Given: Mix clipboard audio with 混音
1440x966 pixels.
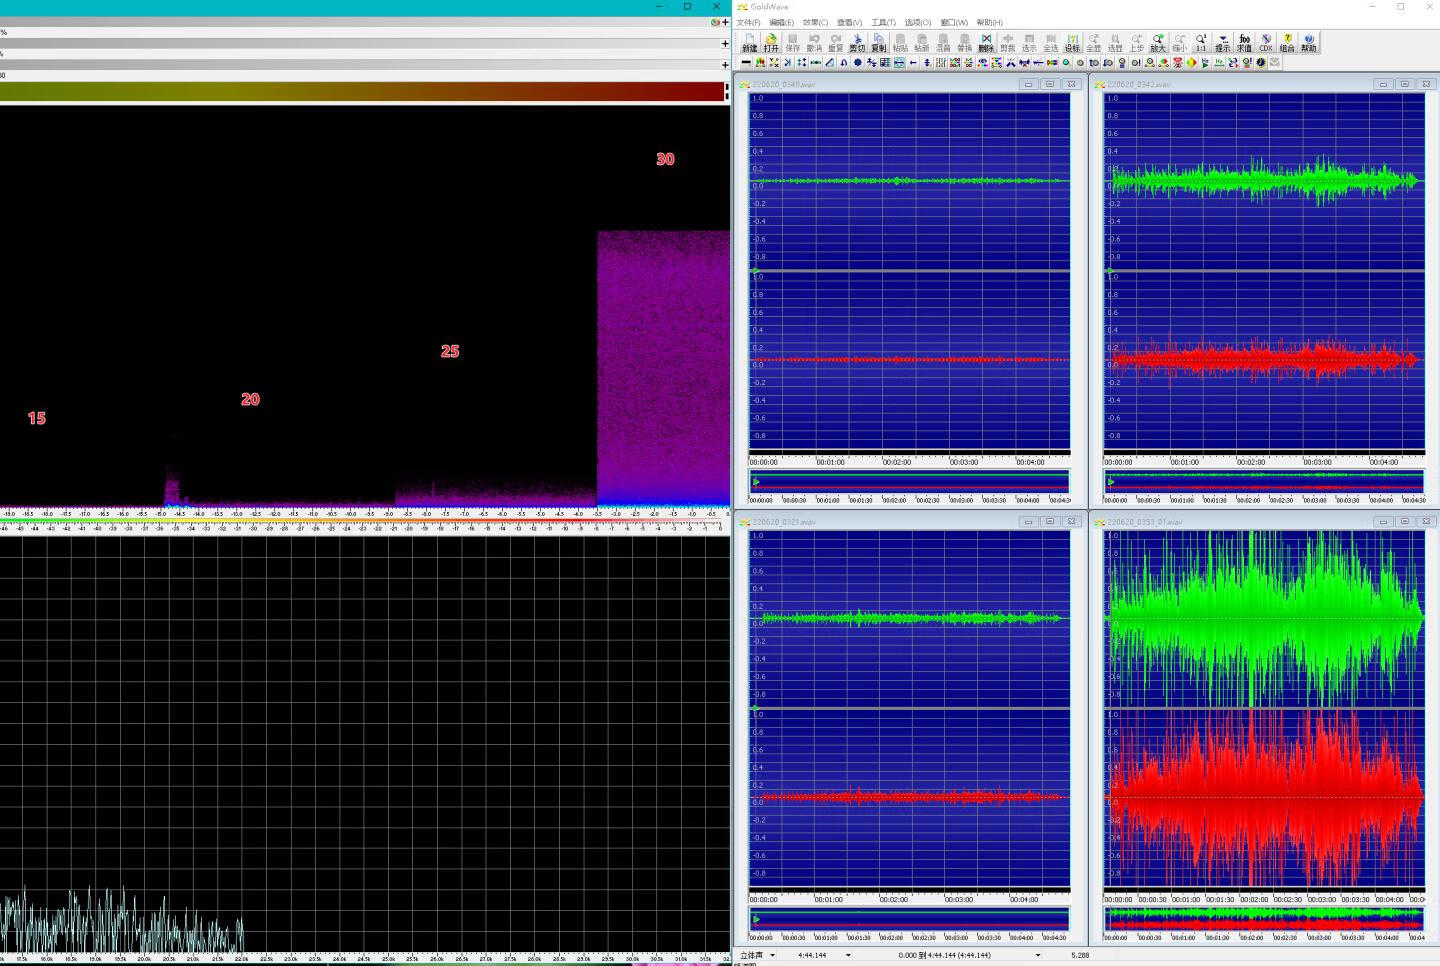Looking at the screenshot, I should point(943,43).
